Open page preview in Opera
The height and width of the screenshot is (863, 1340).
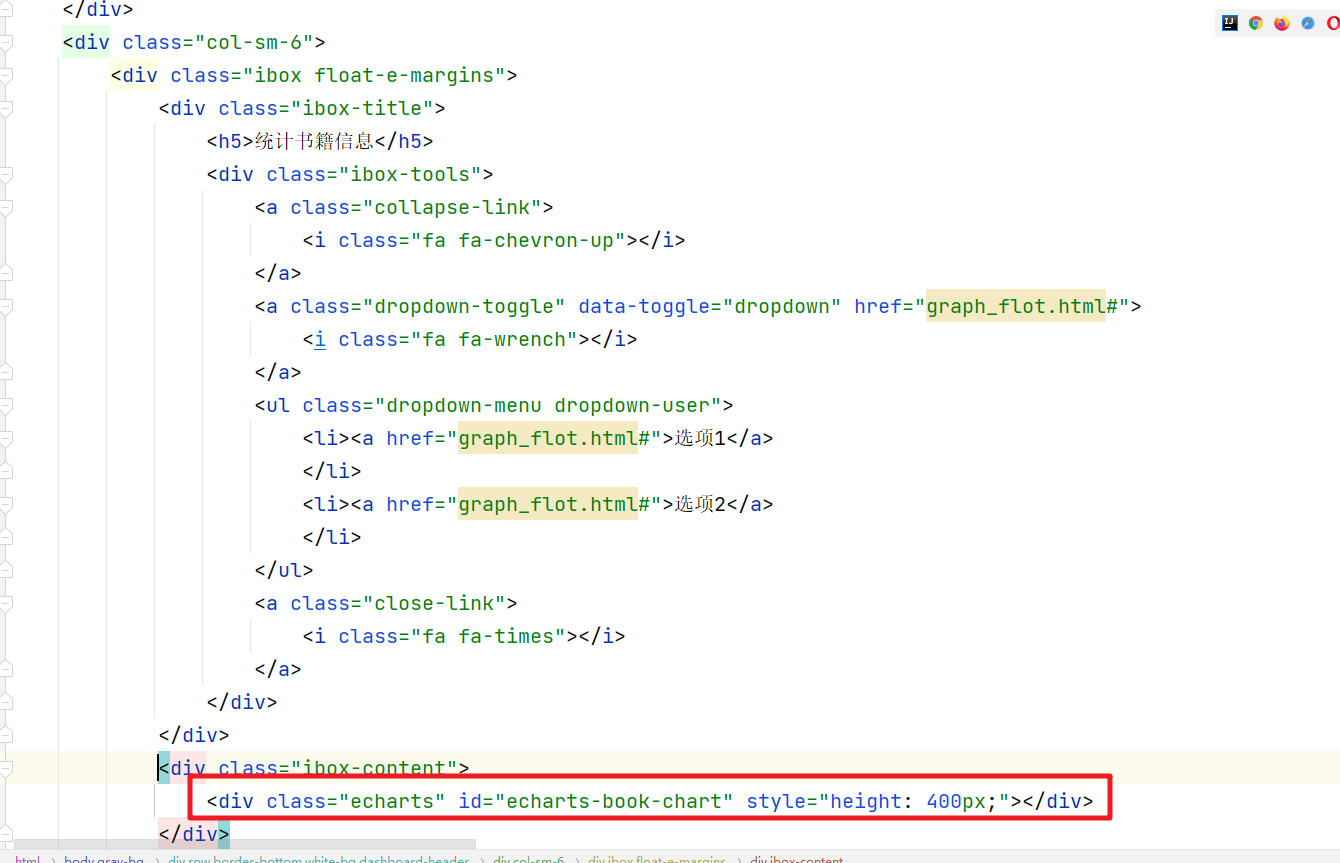tap(1333, 23)
